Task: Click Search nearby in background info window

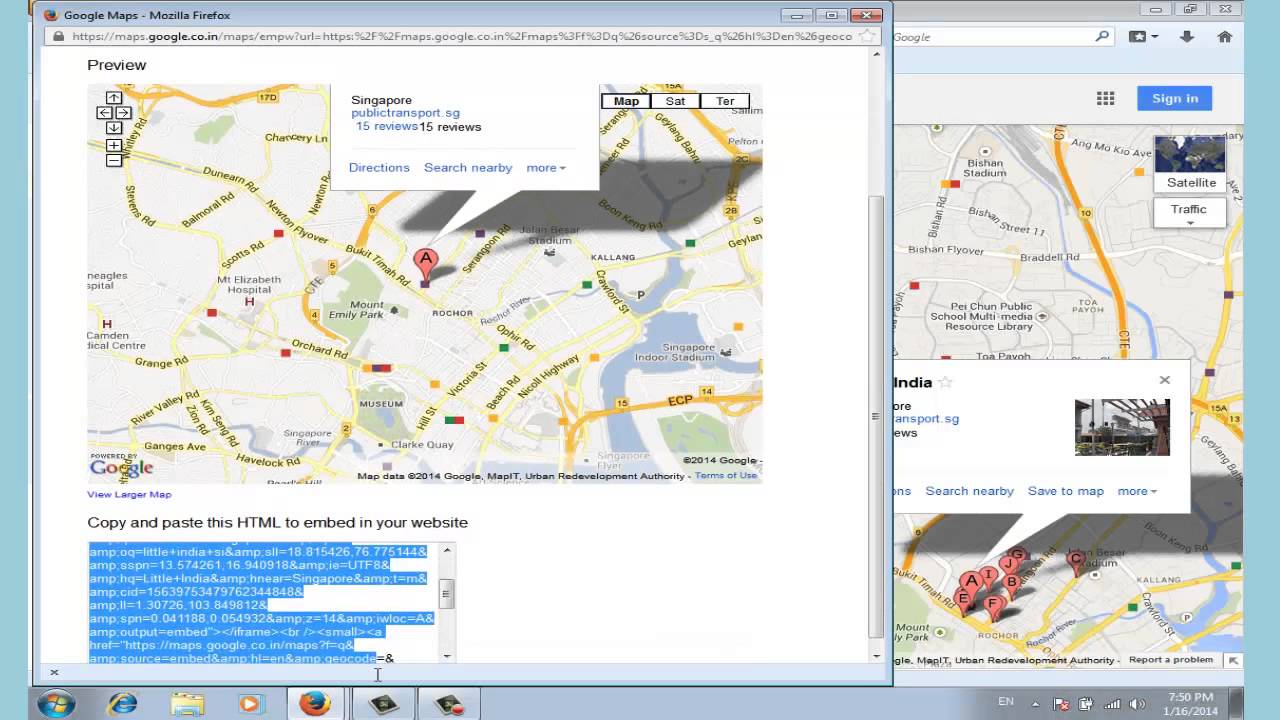Action: (x=969, y=491)
